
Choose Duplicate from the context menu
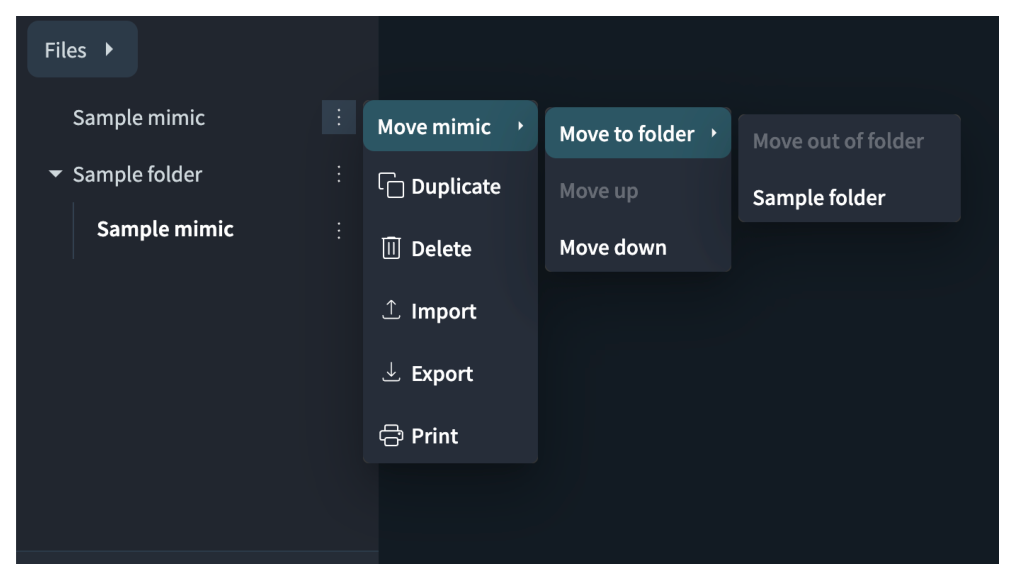click(x=451, y=186)
